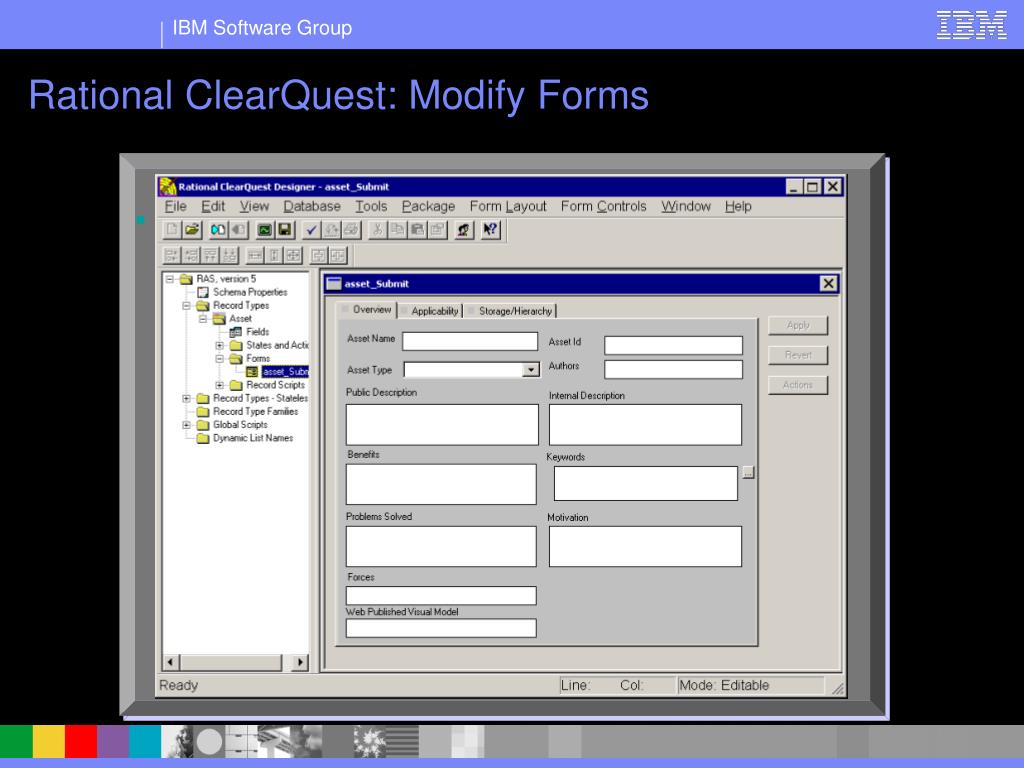Screen dimensions: 1024x768
Task: Click the last icon in the layout toolbar
Action: pos(338,255)
